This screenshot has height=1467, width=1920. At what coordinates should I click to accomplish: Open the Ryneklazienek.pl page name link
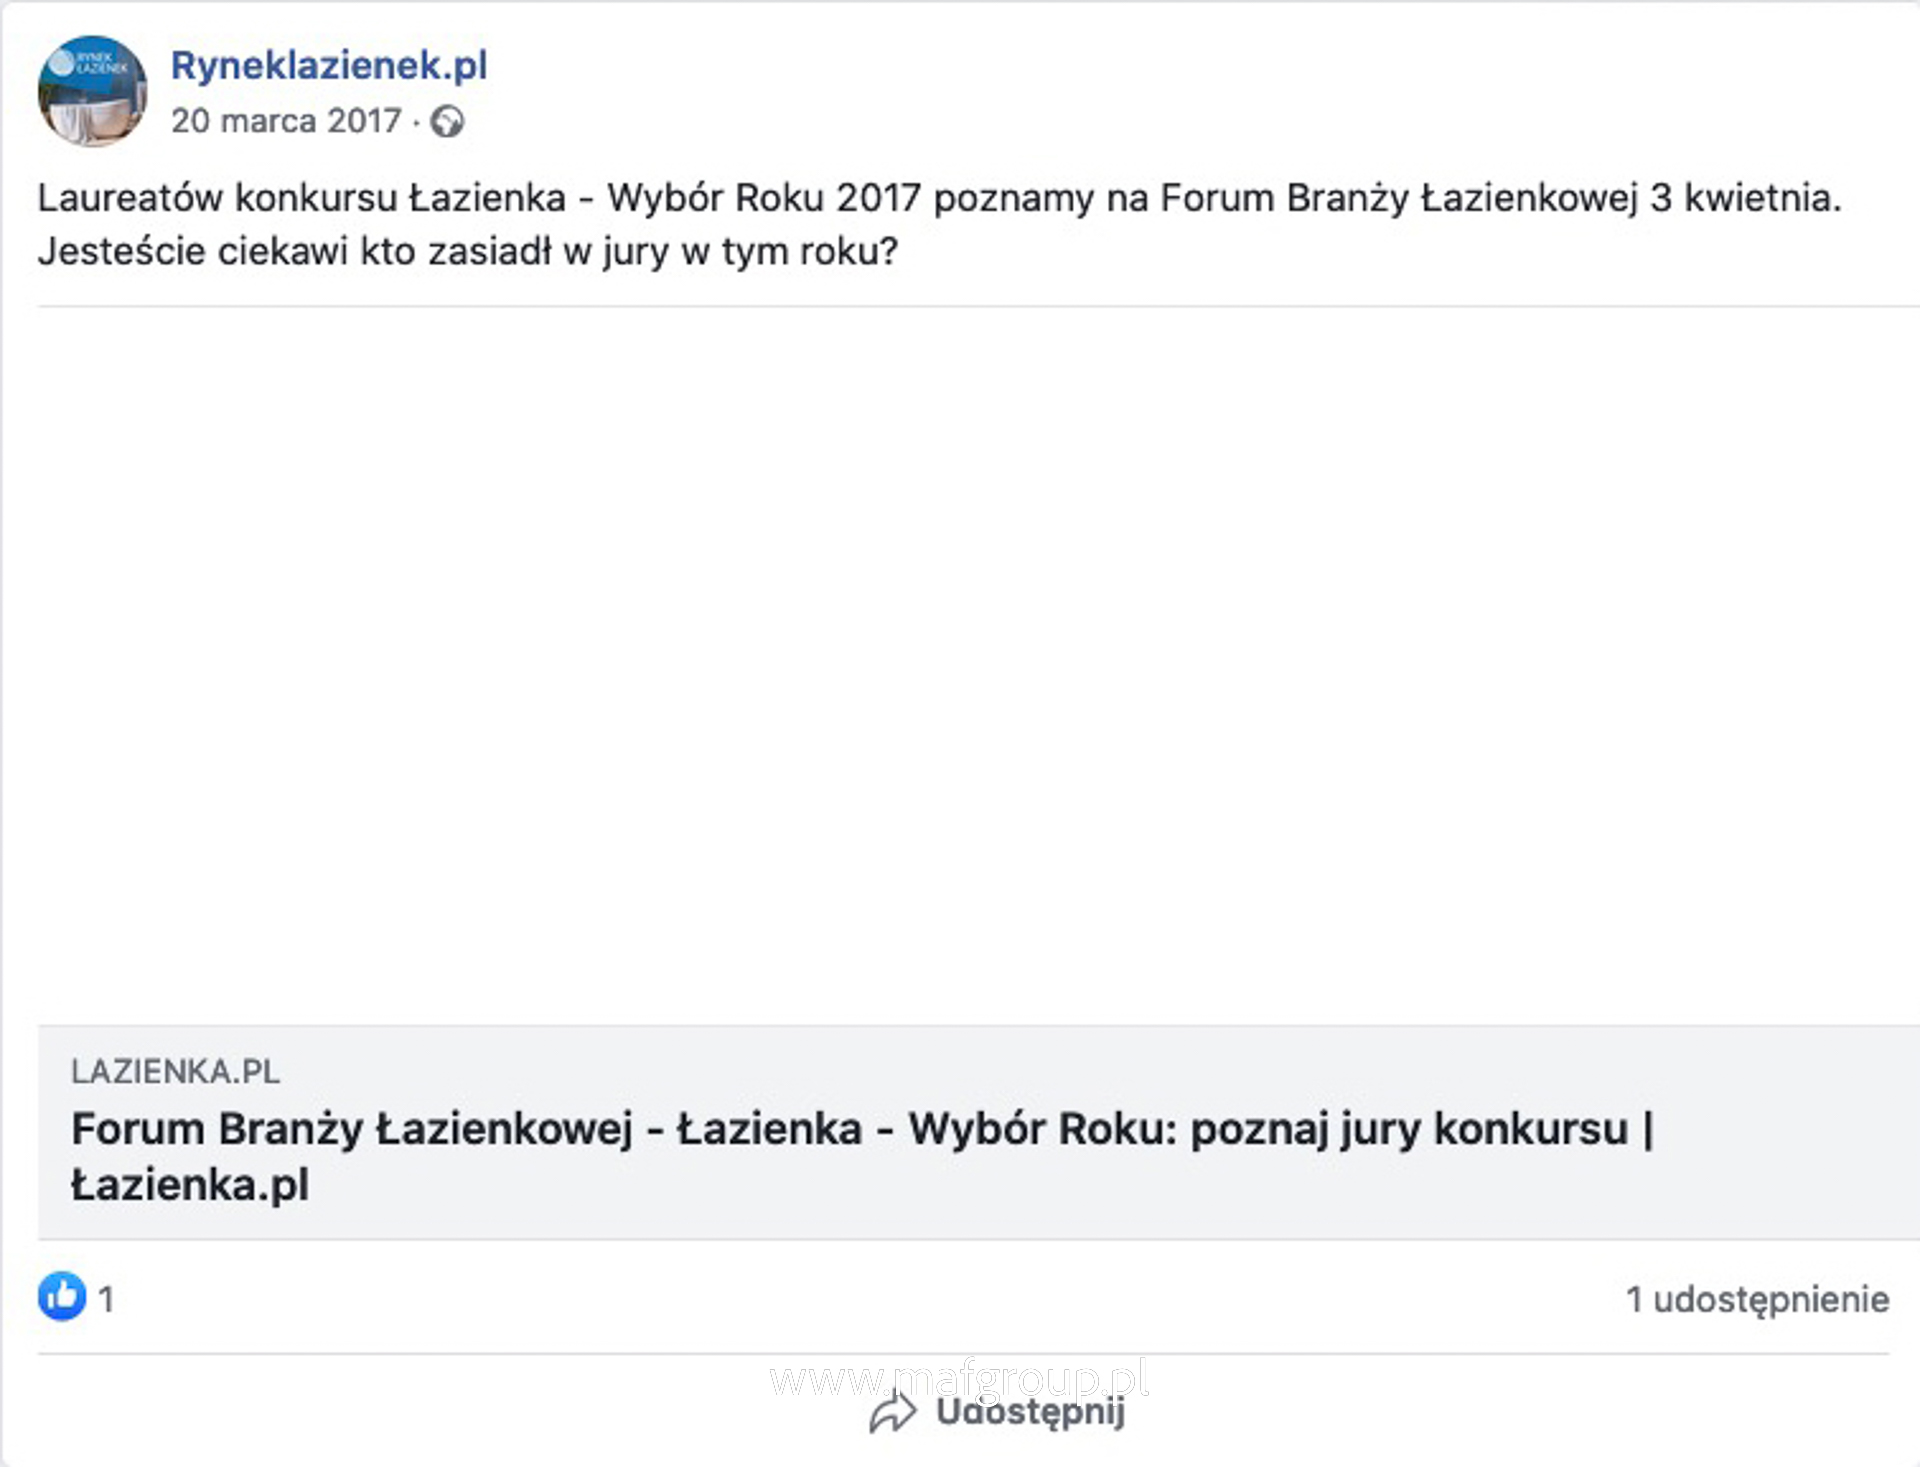[x=329, y=66]
